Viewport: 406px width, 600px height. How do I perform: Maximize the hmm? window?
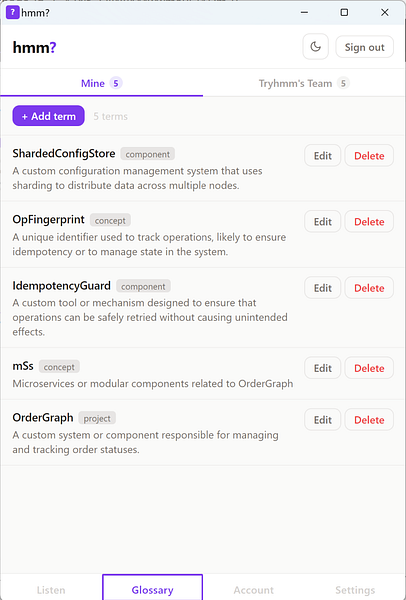344,13
